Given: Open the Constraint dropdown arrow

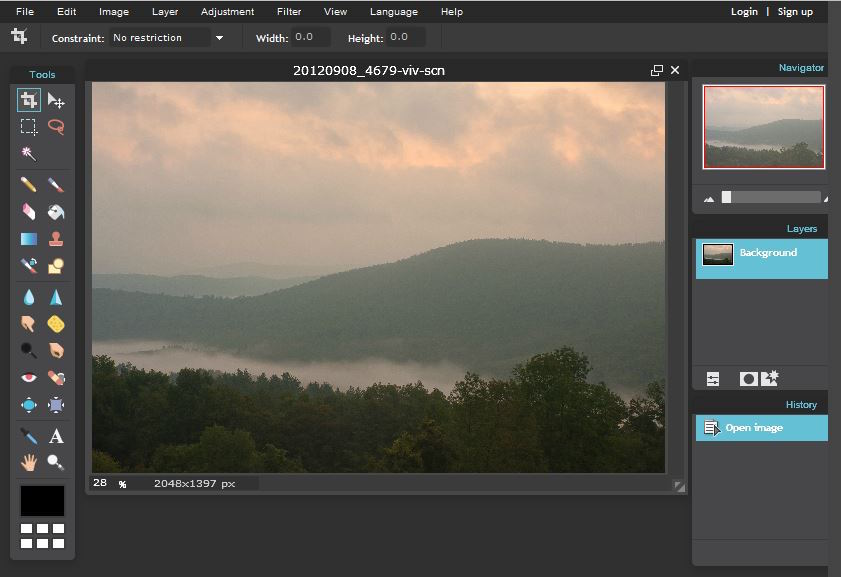Looking at the screenshot, I should click(219, 38).
